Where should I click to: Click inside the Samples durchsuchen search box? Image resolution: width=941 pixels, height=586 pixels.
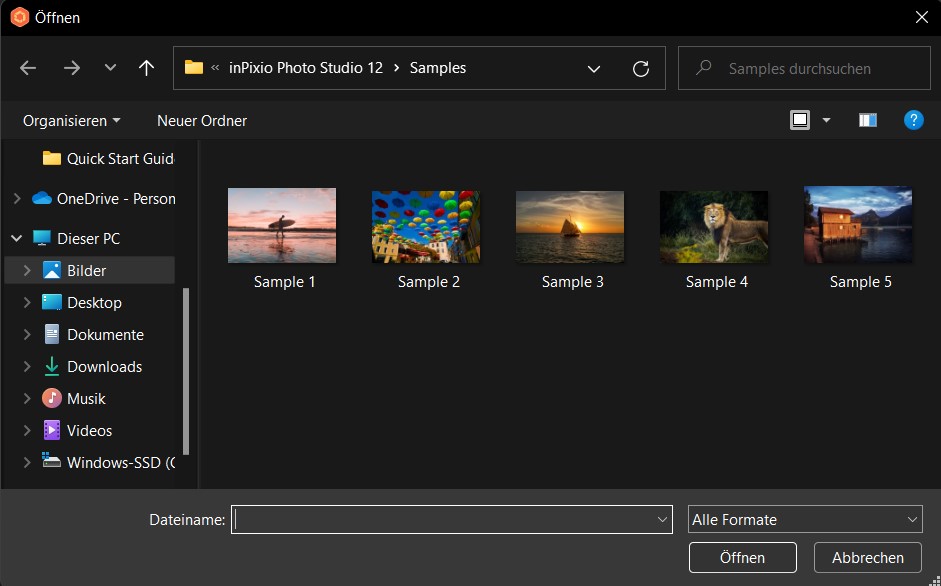point(804,67)
